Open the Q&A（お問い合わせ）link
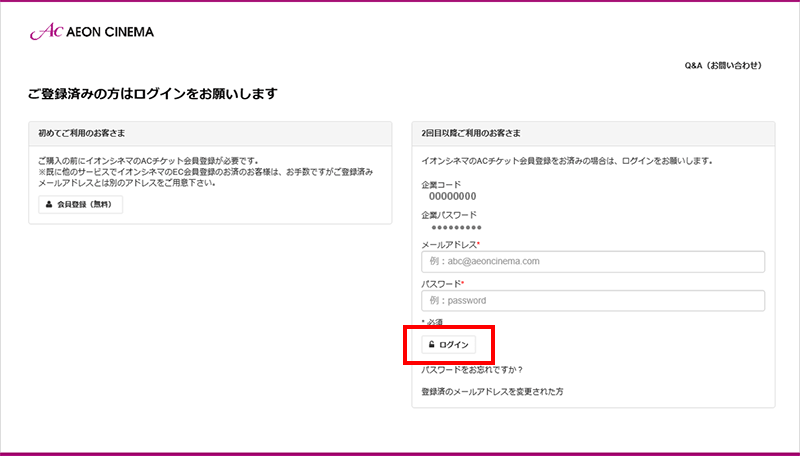This screenshot has width=800, height=456. click(723, 65)
